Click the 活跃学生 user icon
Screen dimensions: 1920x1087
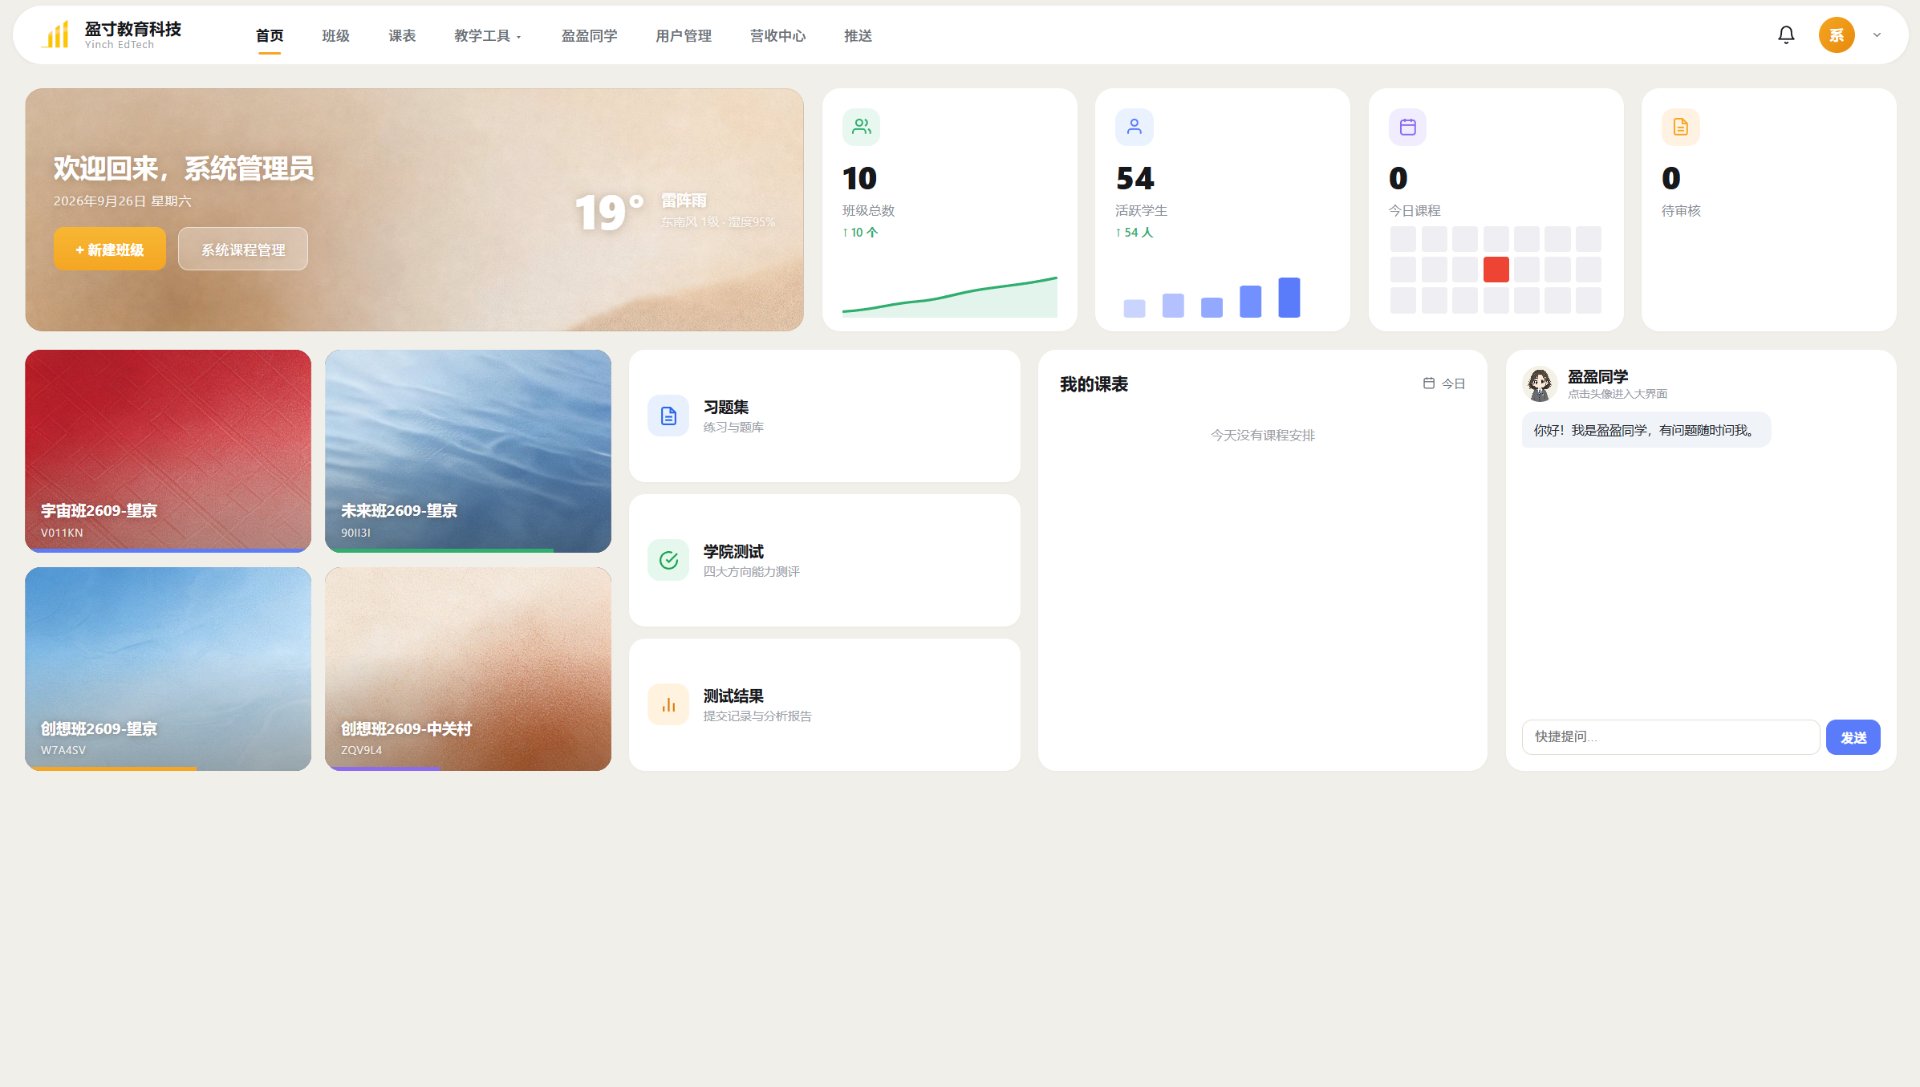coord(1134,127)
